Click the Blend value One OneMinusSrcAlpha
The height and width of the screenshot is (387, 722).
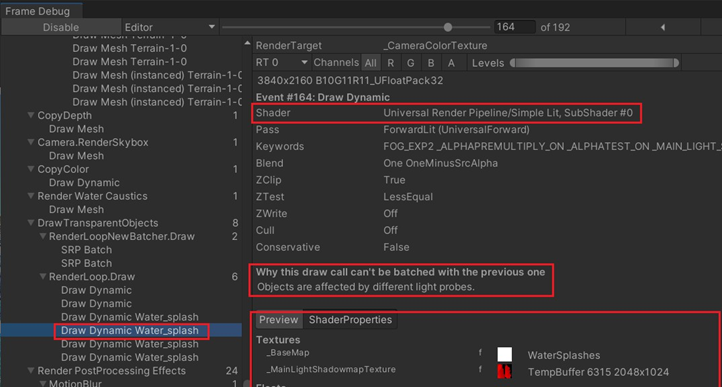click(441, 164)
